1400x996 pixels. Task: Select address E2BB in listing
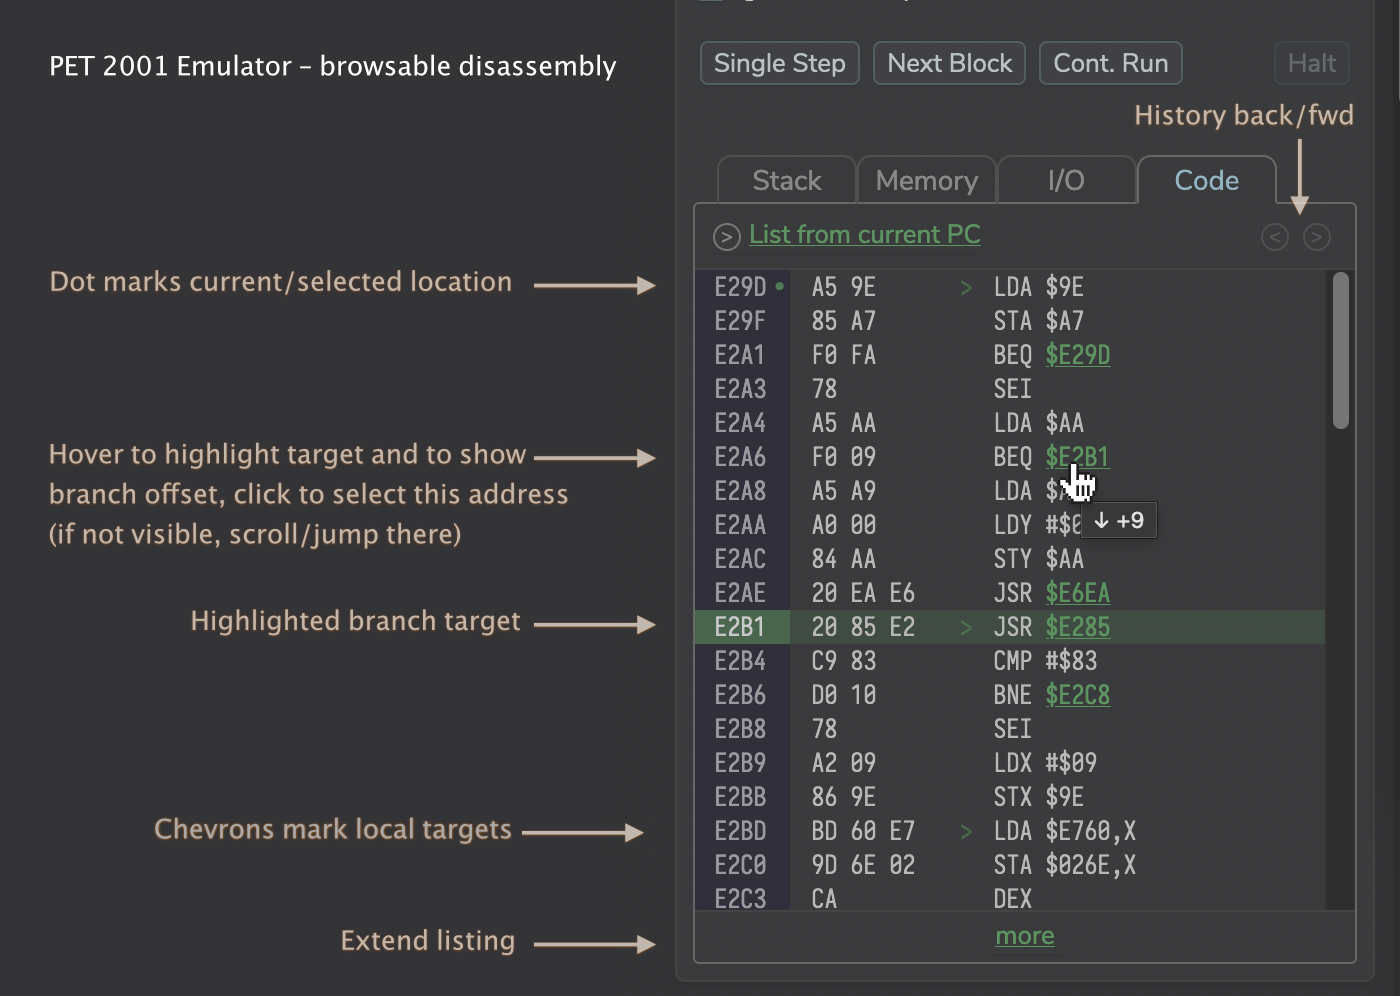(x=740, y=797)
